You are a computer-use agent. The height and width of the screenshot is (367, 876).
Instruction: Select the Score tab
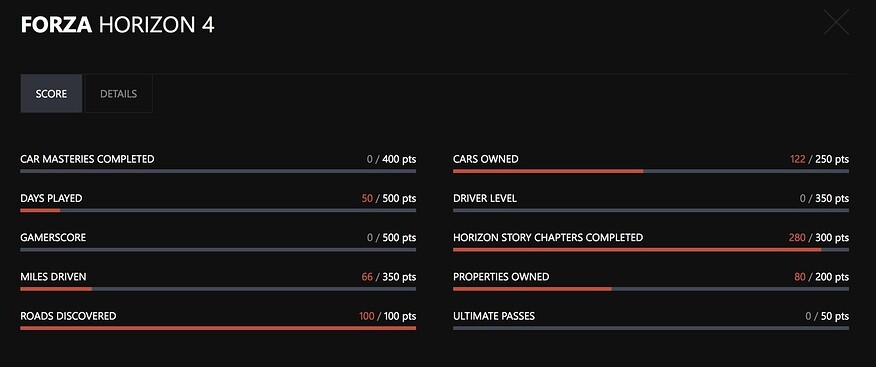click(51, 94)
